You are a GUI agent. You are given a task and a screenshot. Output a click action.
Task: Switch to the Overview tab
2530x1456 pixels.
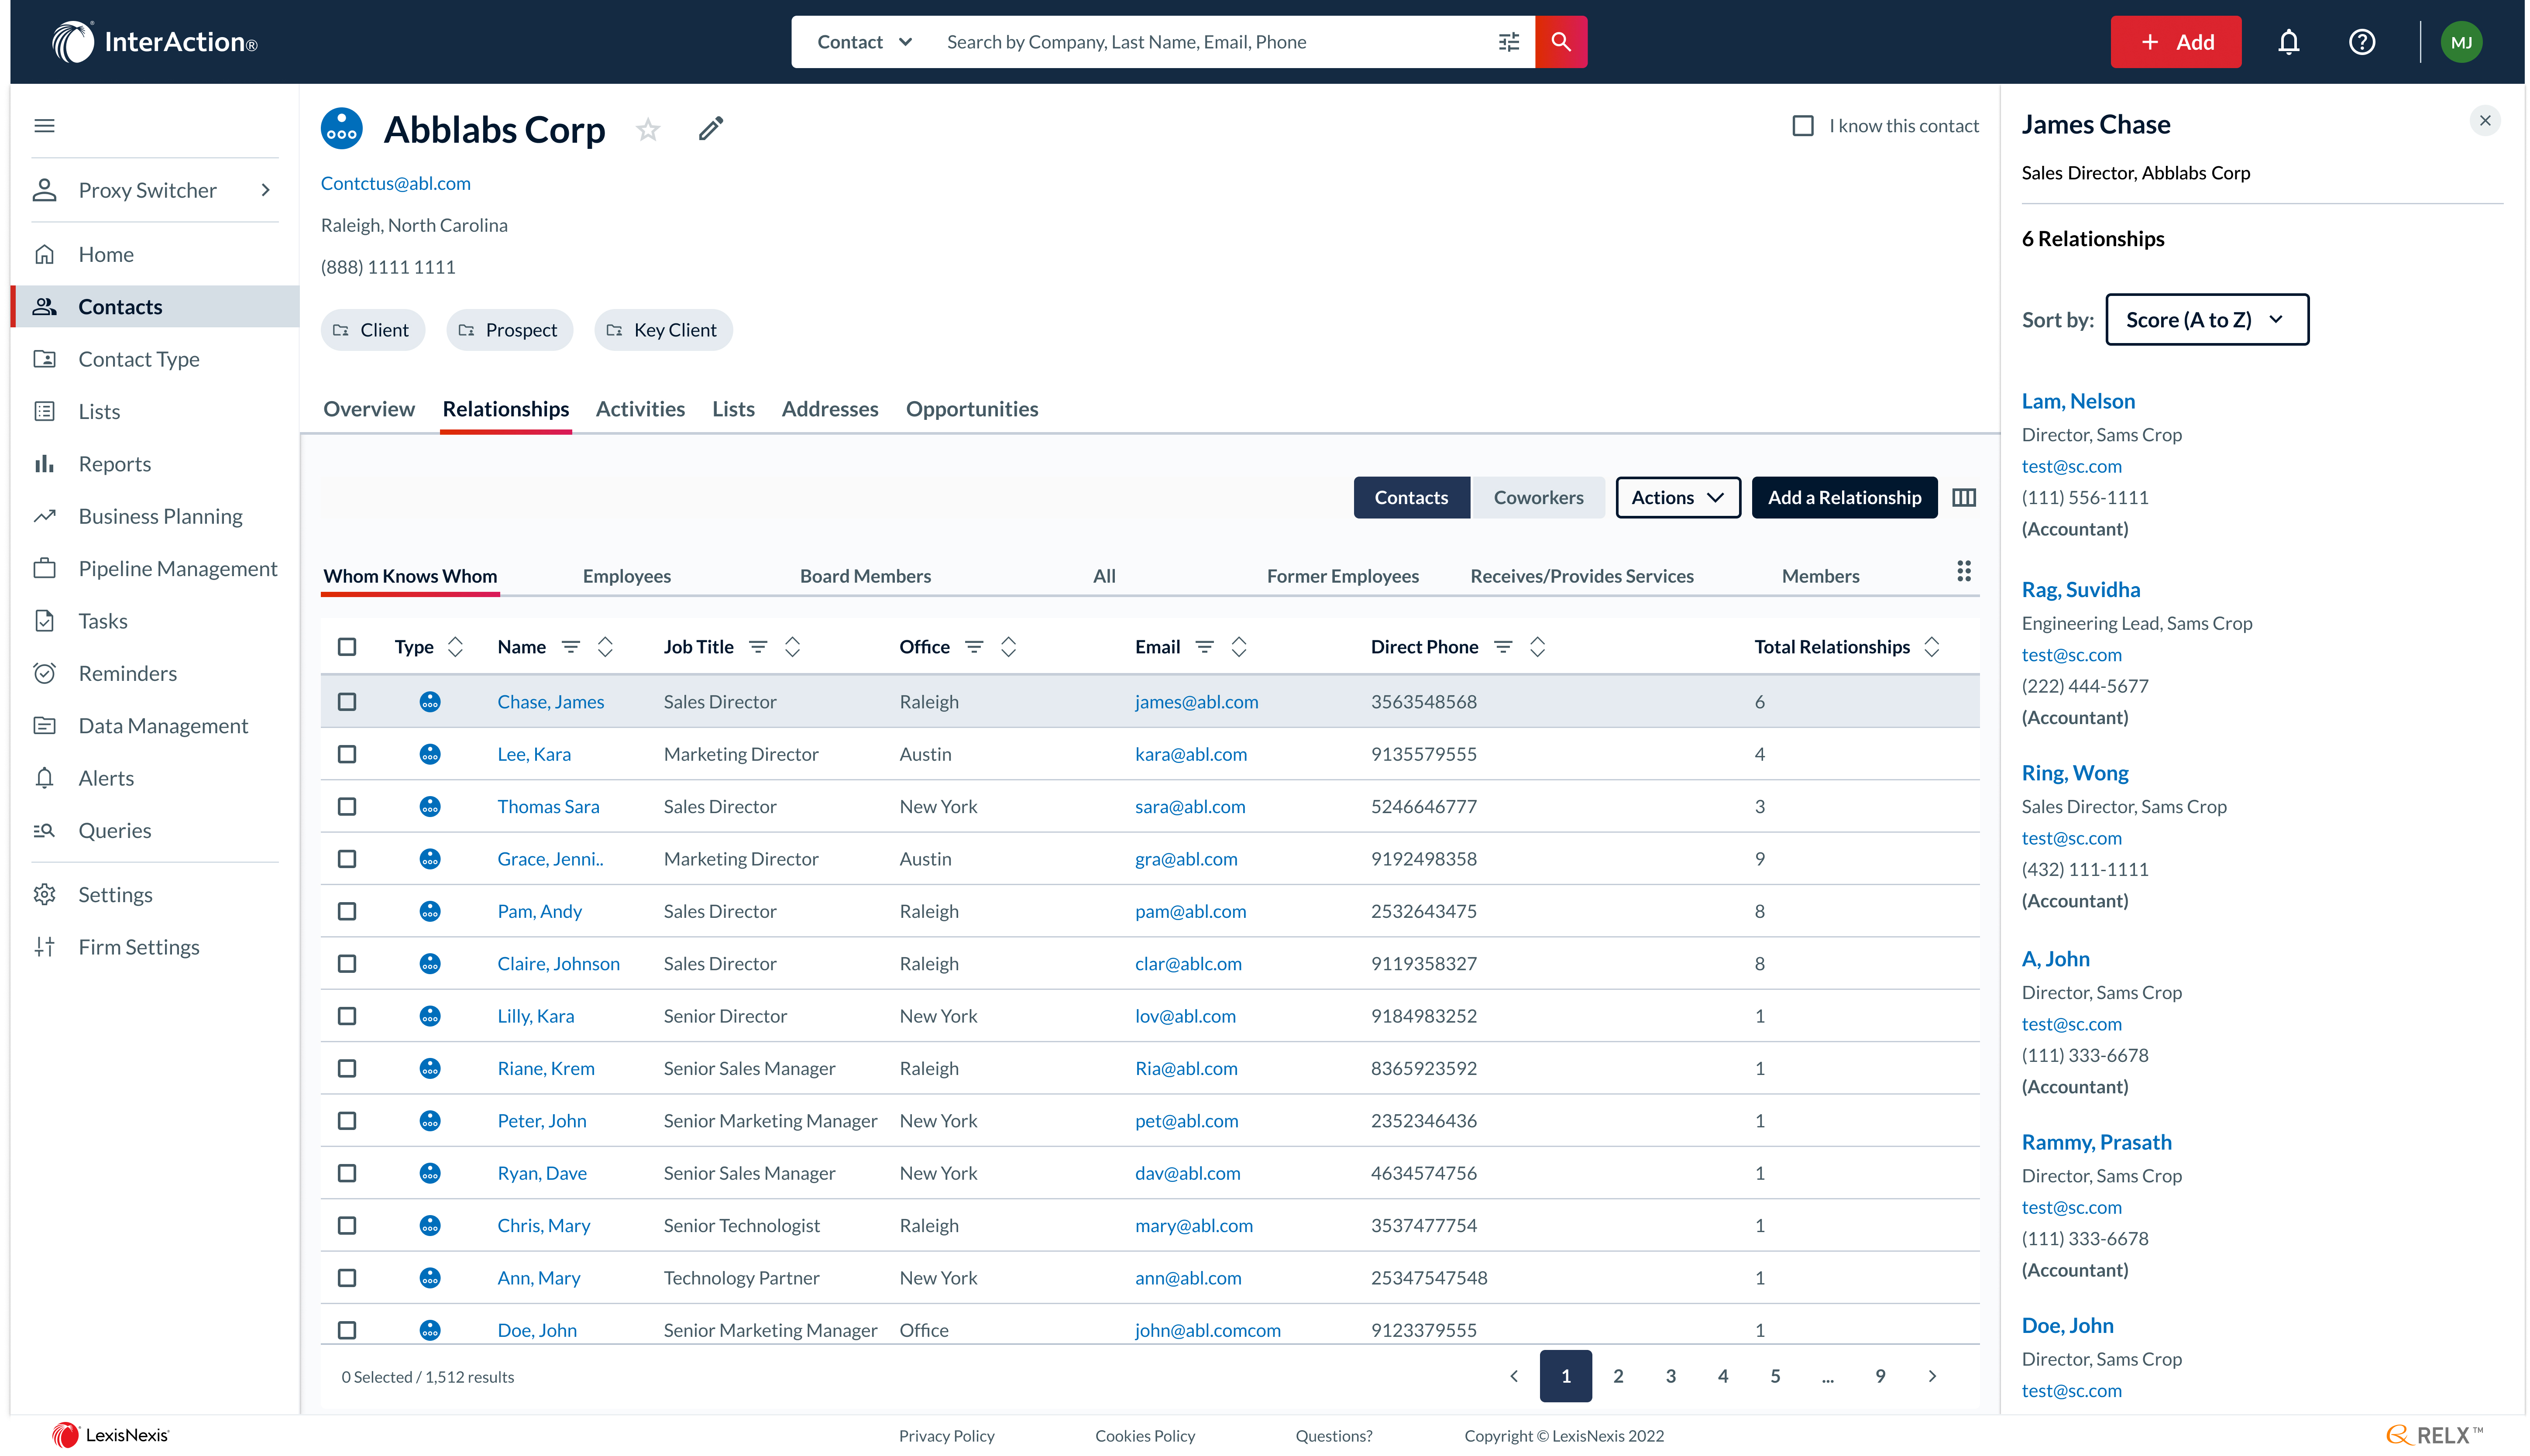pyautogui.click(x=369, y=409)
